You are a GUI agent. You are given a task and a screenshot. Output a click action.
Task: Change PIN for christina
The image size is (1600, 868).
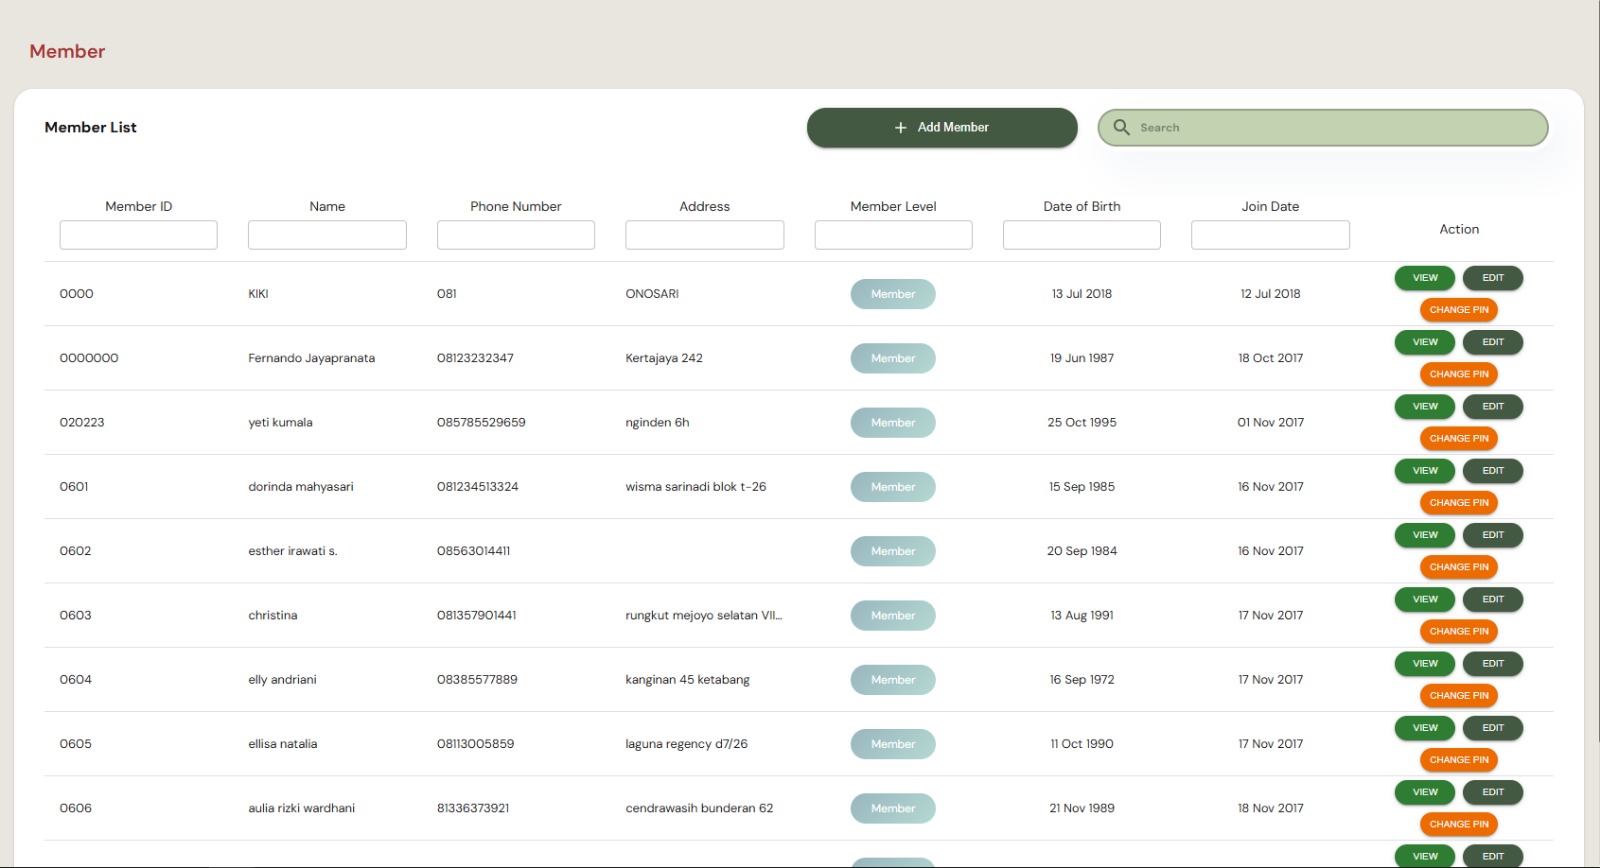coord(1459,631)
